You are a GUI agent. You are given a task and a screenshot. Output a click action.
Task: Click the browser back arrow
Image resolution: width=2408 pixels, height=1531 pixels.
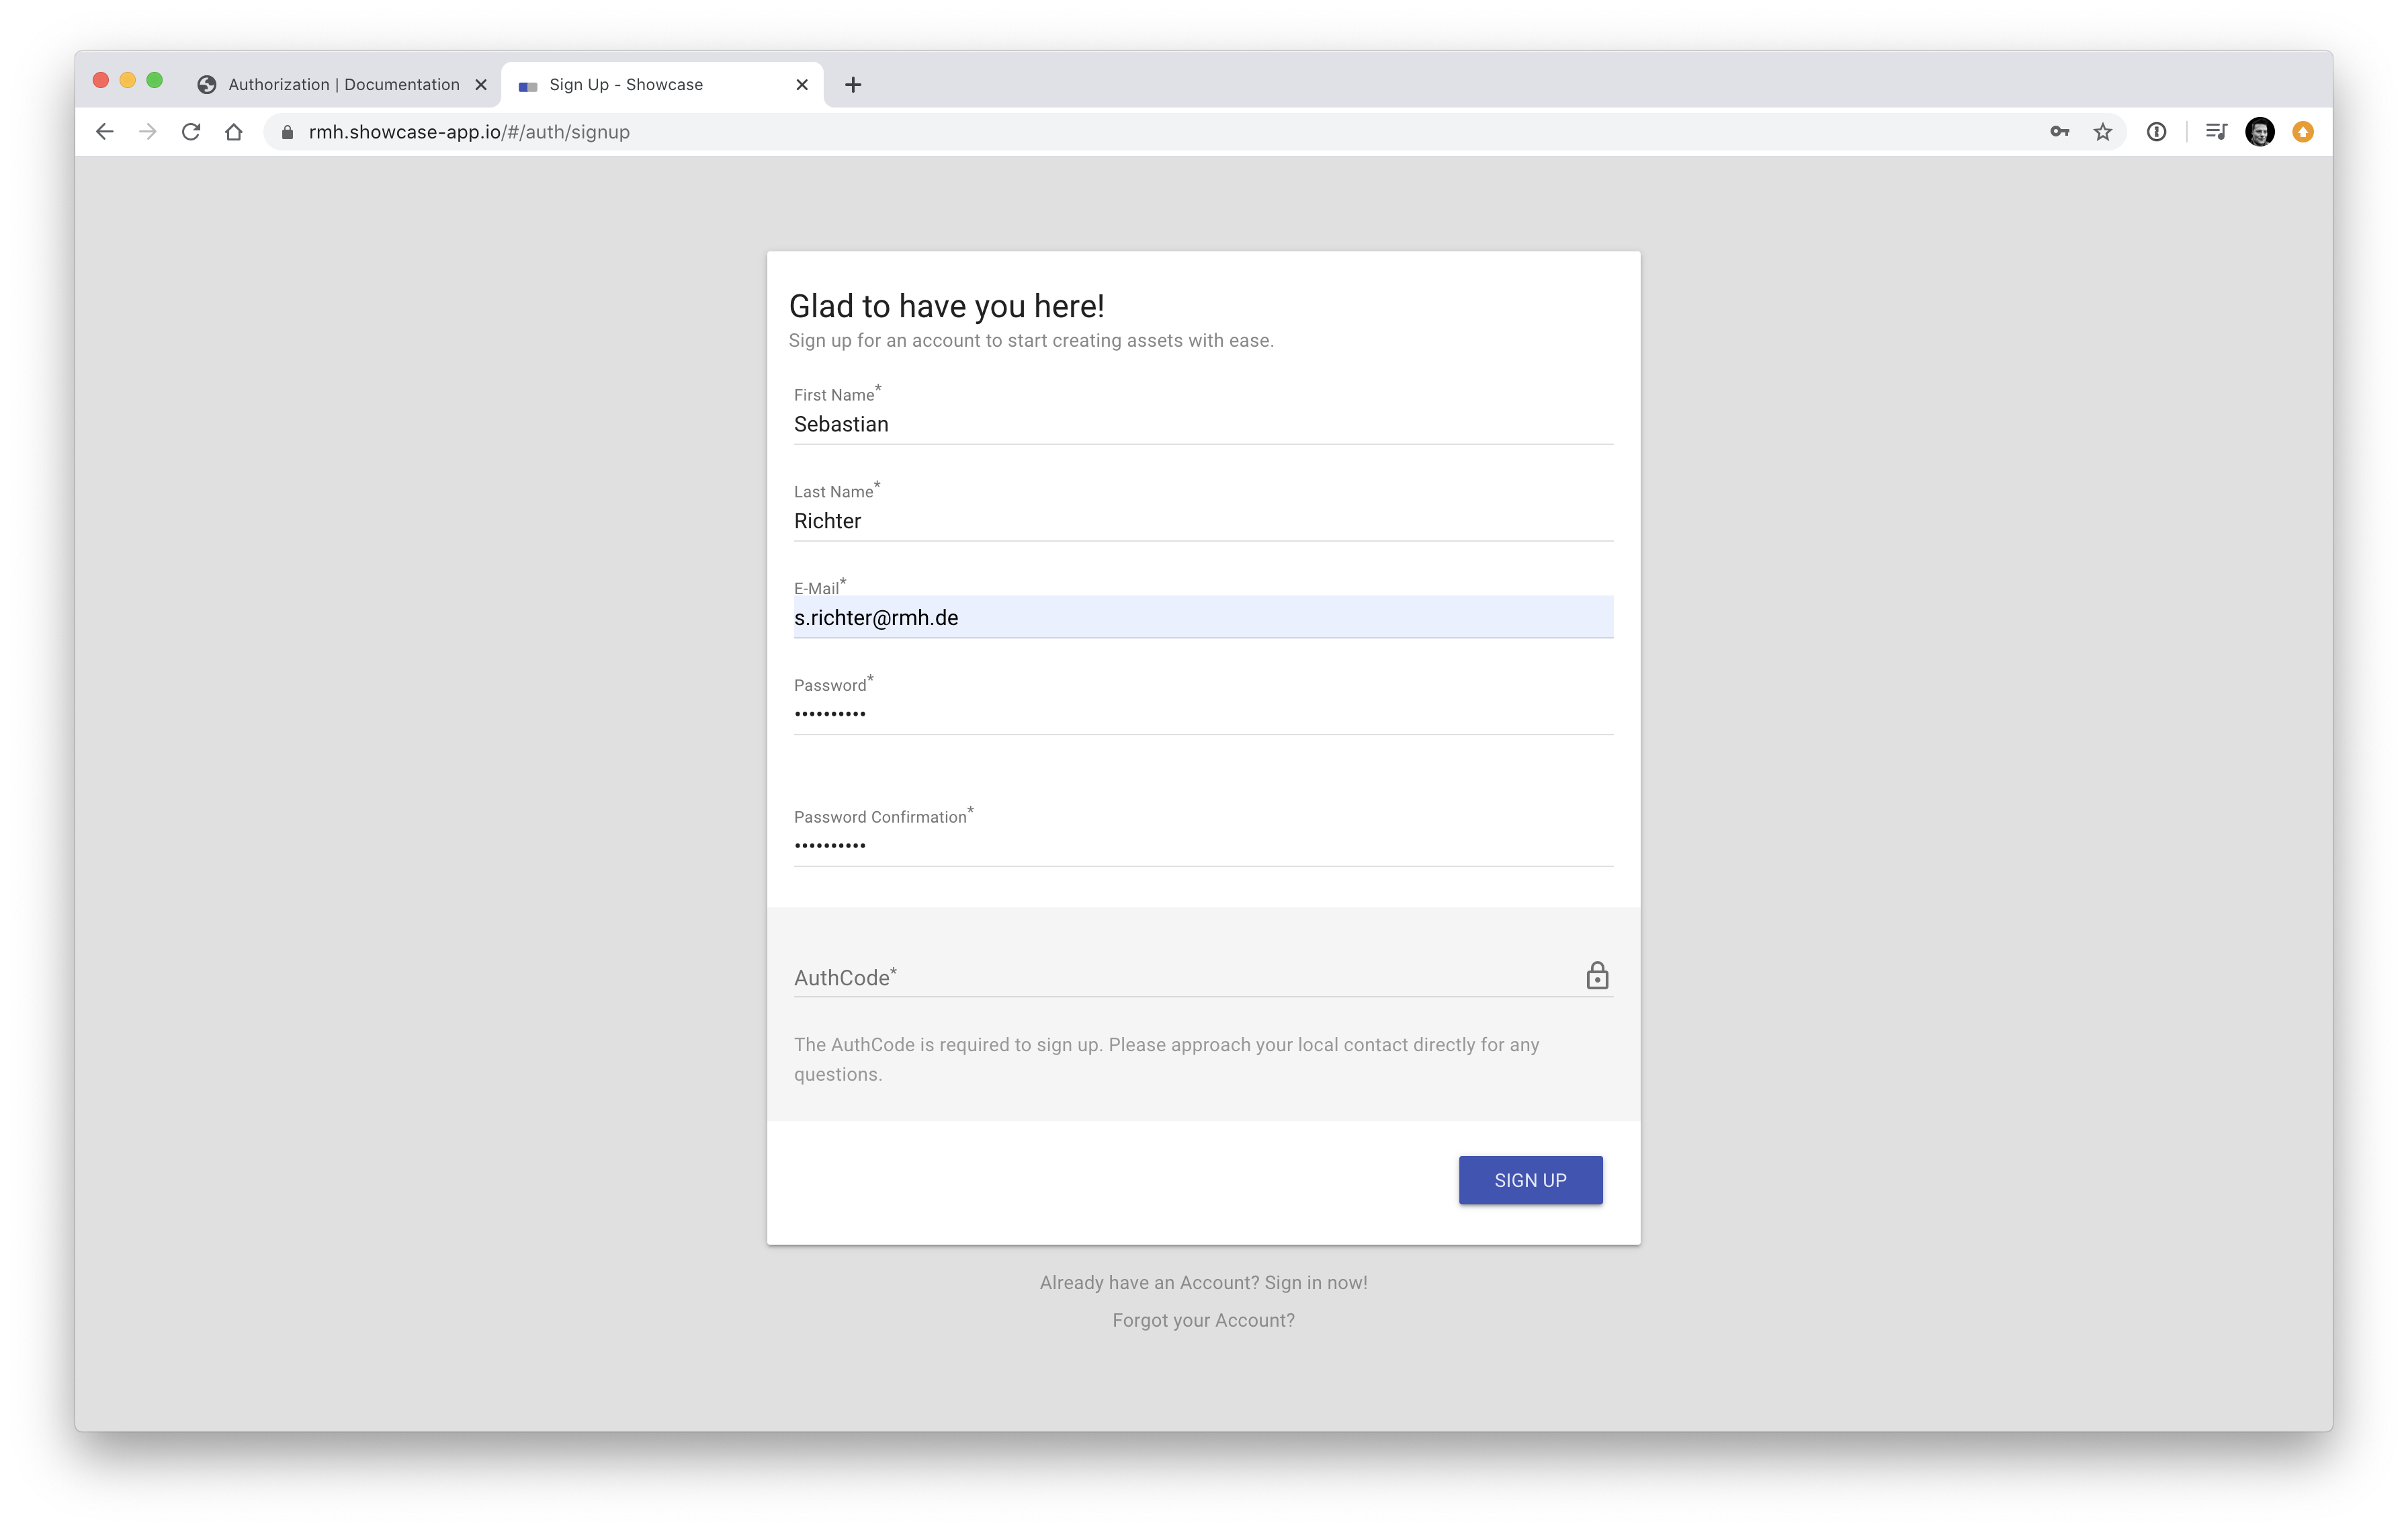[x=105, y=132]
